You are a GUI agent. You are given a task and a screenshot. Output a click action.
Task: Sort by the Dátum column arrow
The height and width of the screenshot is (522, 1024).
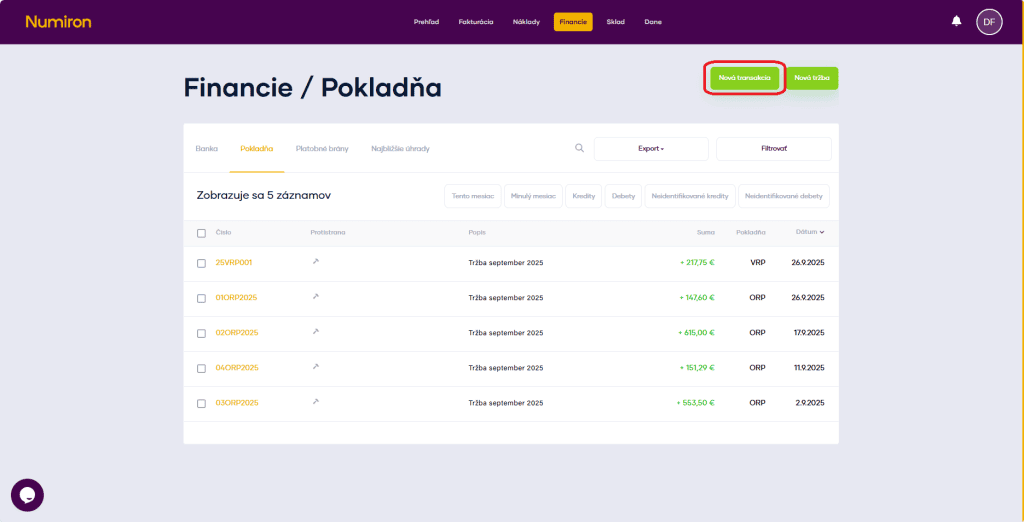(822, 232)
